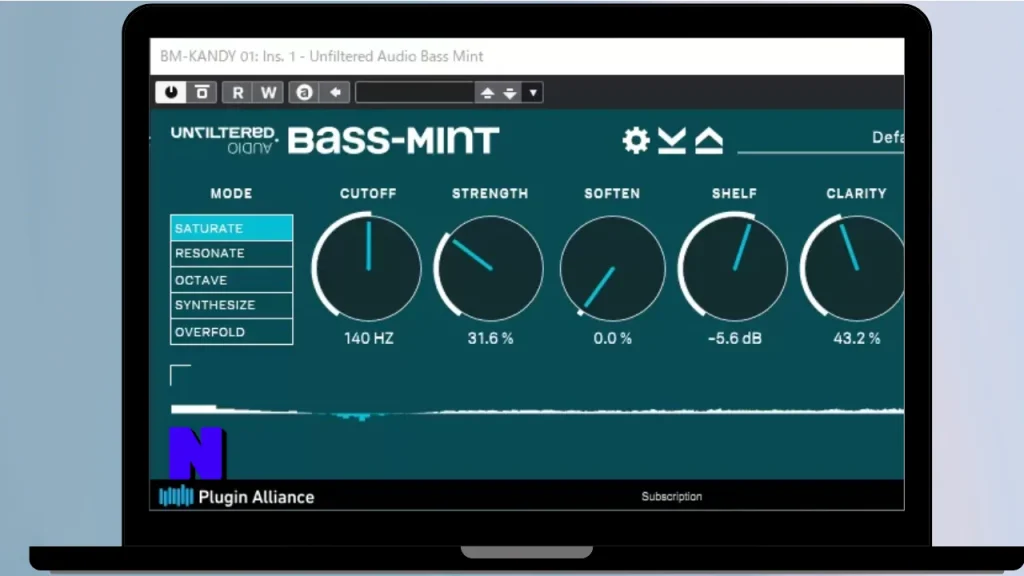Select OVERFOLD mode
1024x576 pixels.
pyautogui.click(x=231, y=332)
